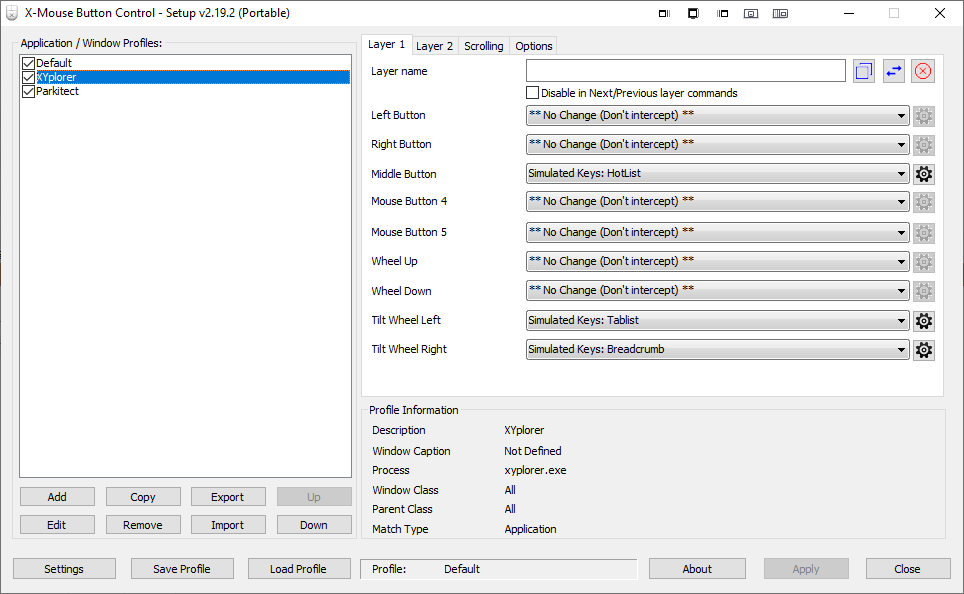Open the Tilt Wheel Left gear settings
964x594 pixels.
coord(924,321)
